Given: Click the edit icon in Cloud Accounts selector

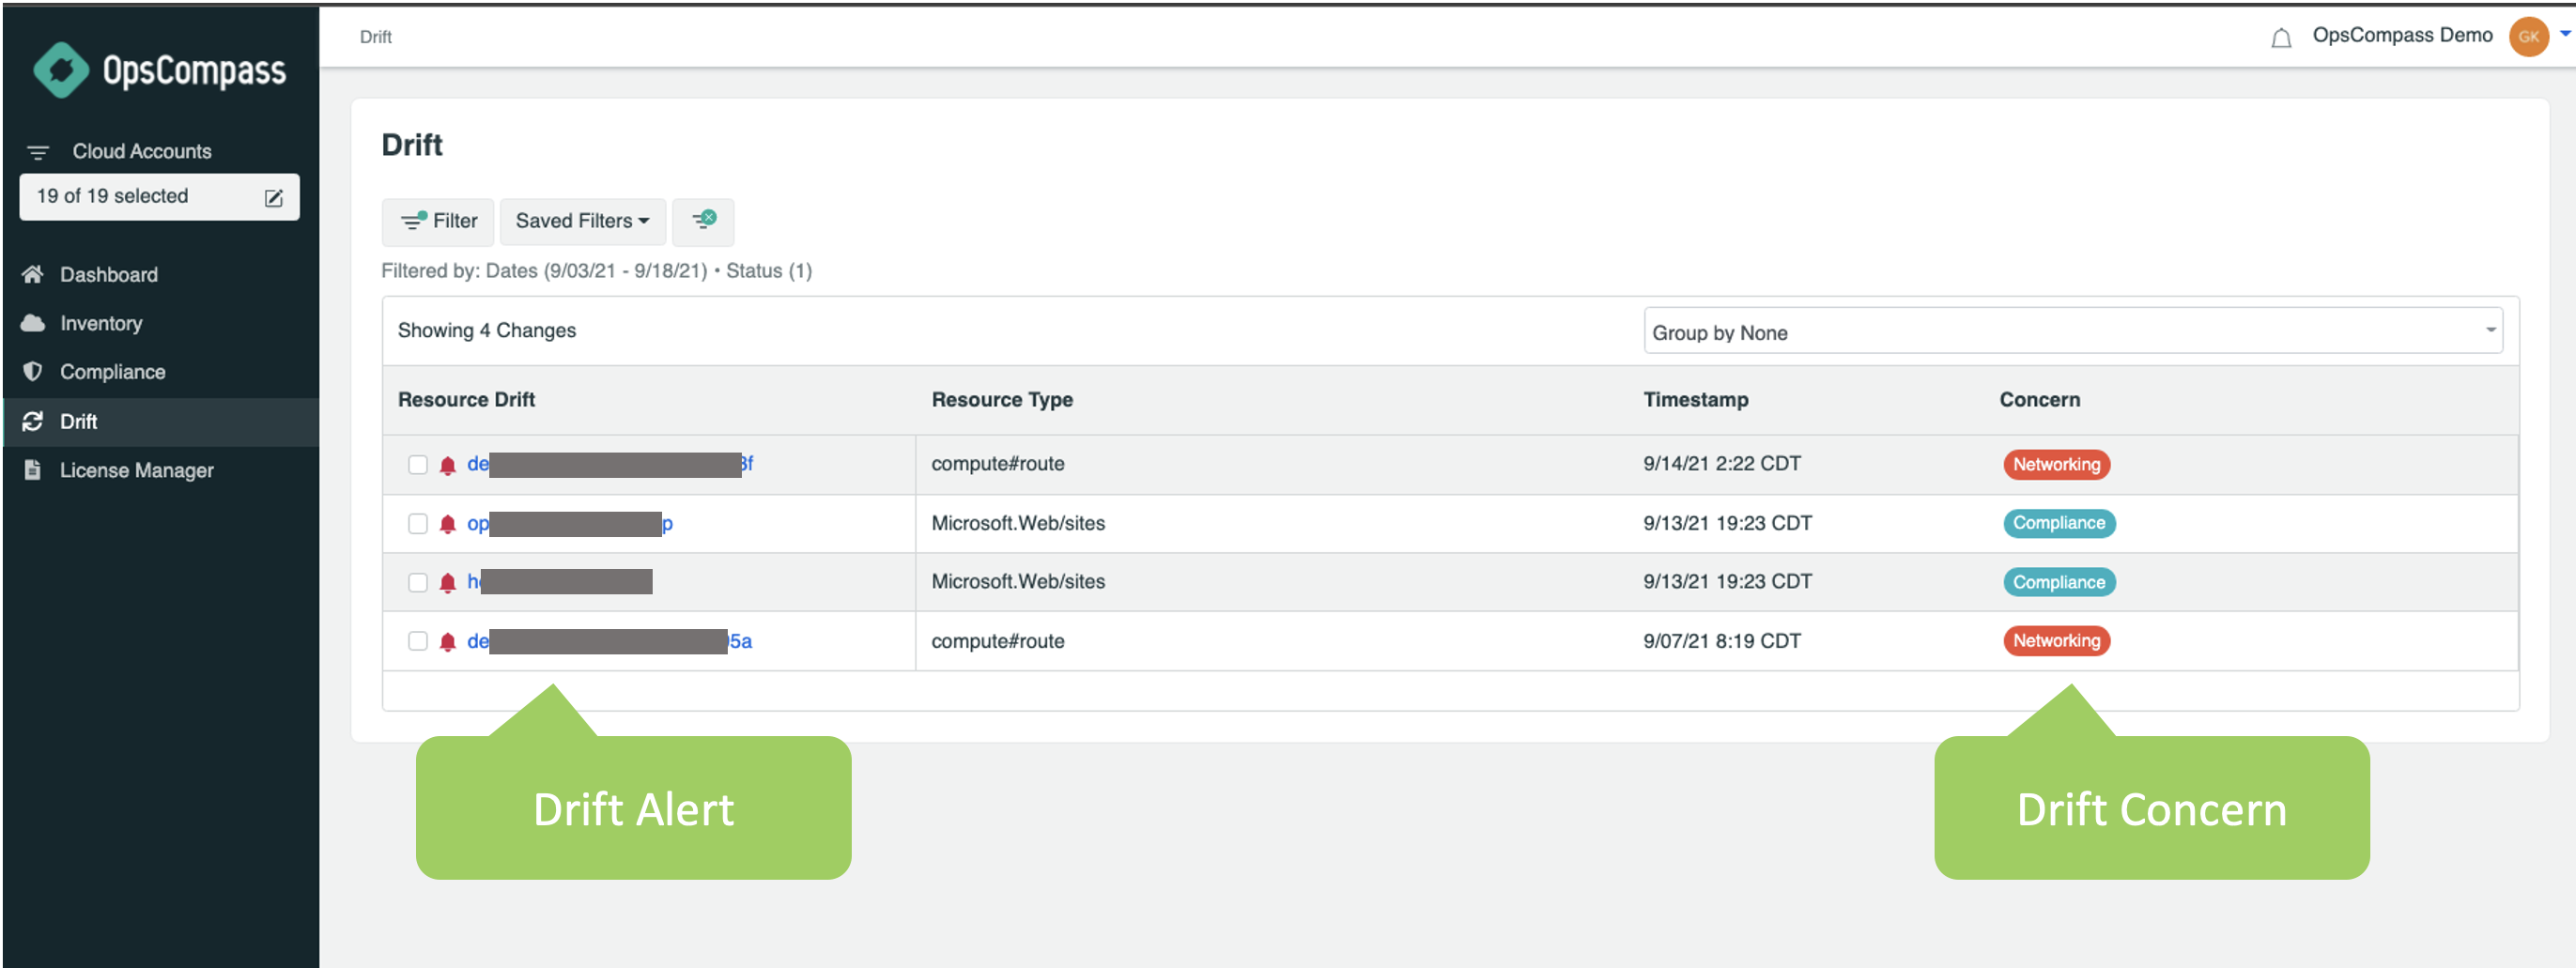Looking at the screenshot, I should (x=273, y=197).
